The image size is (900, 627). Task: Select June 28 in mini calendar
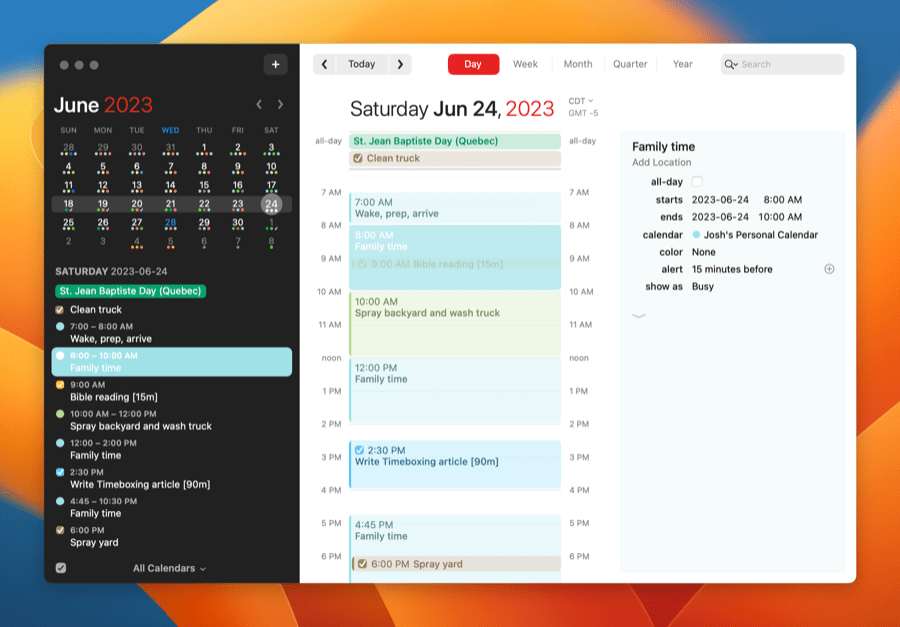(x=170, y=225)
